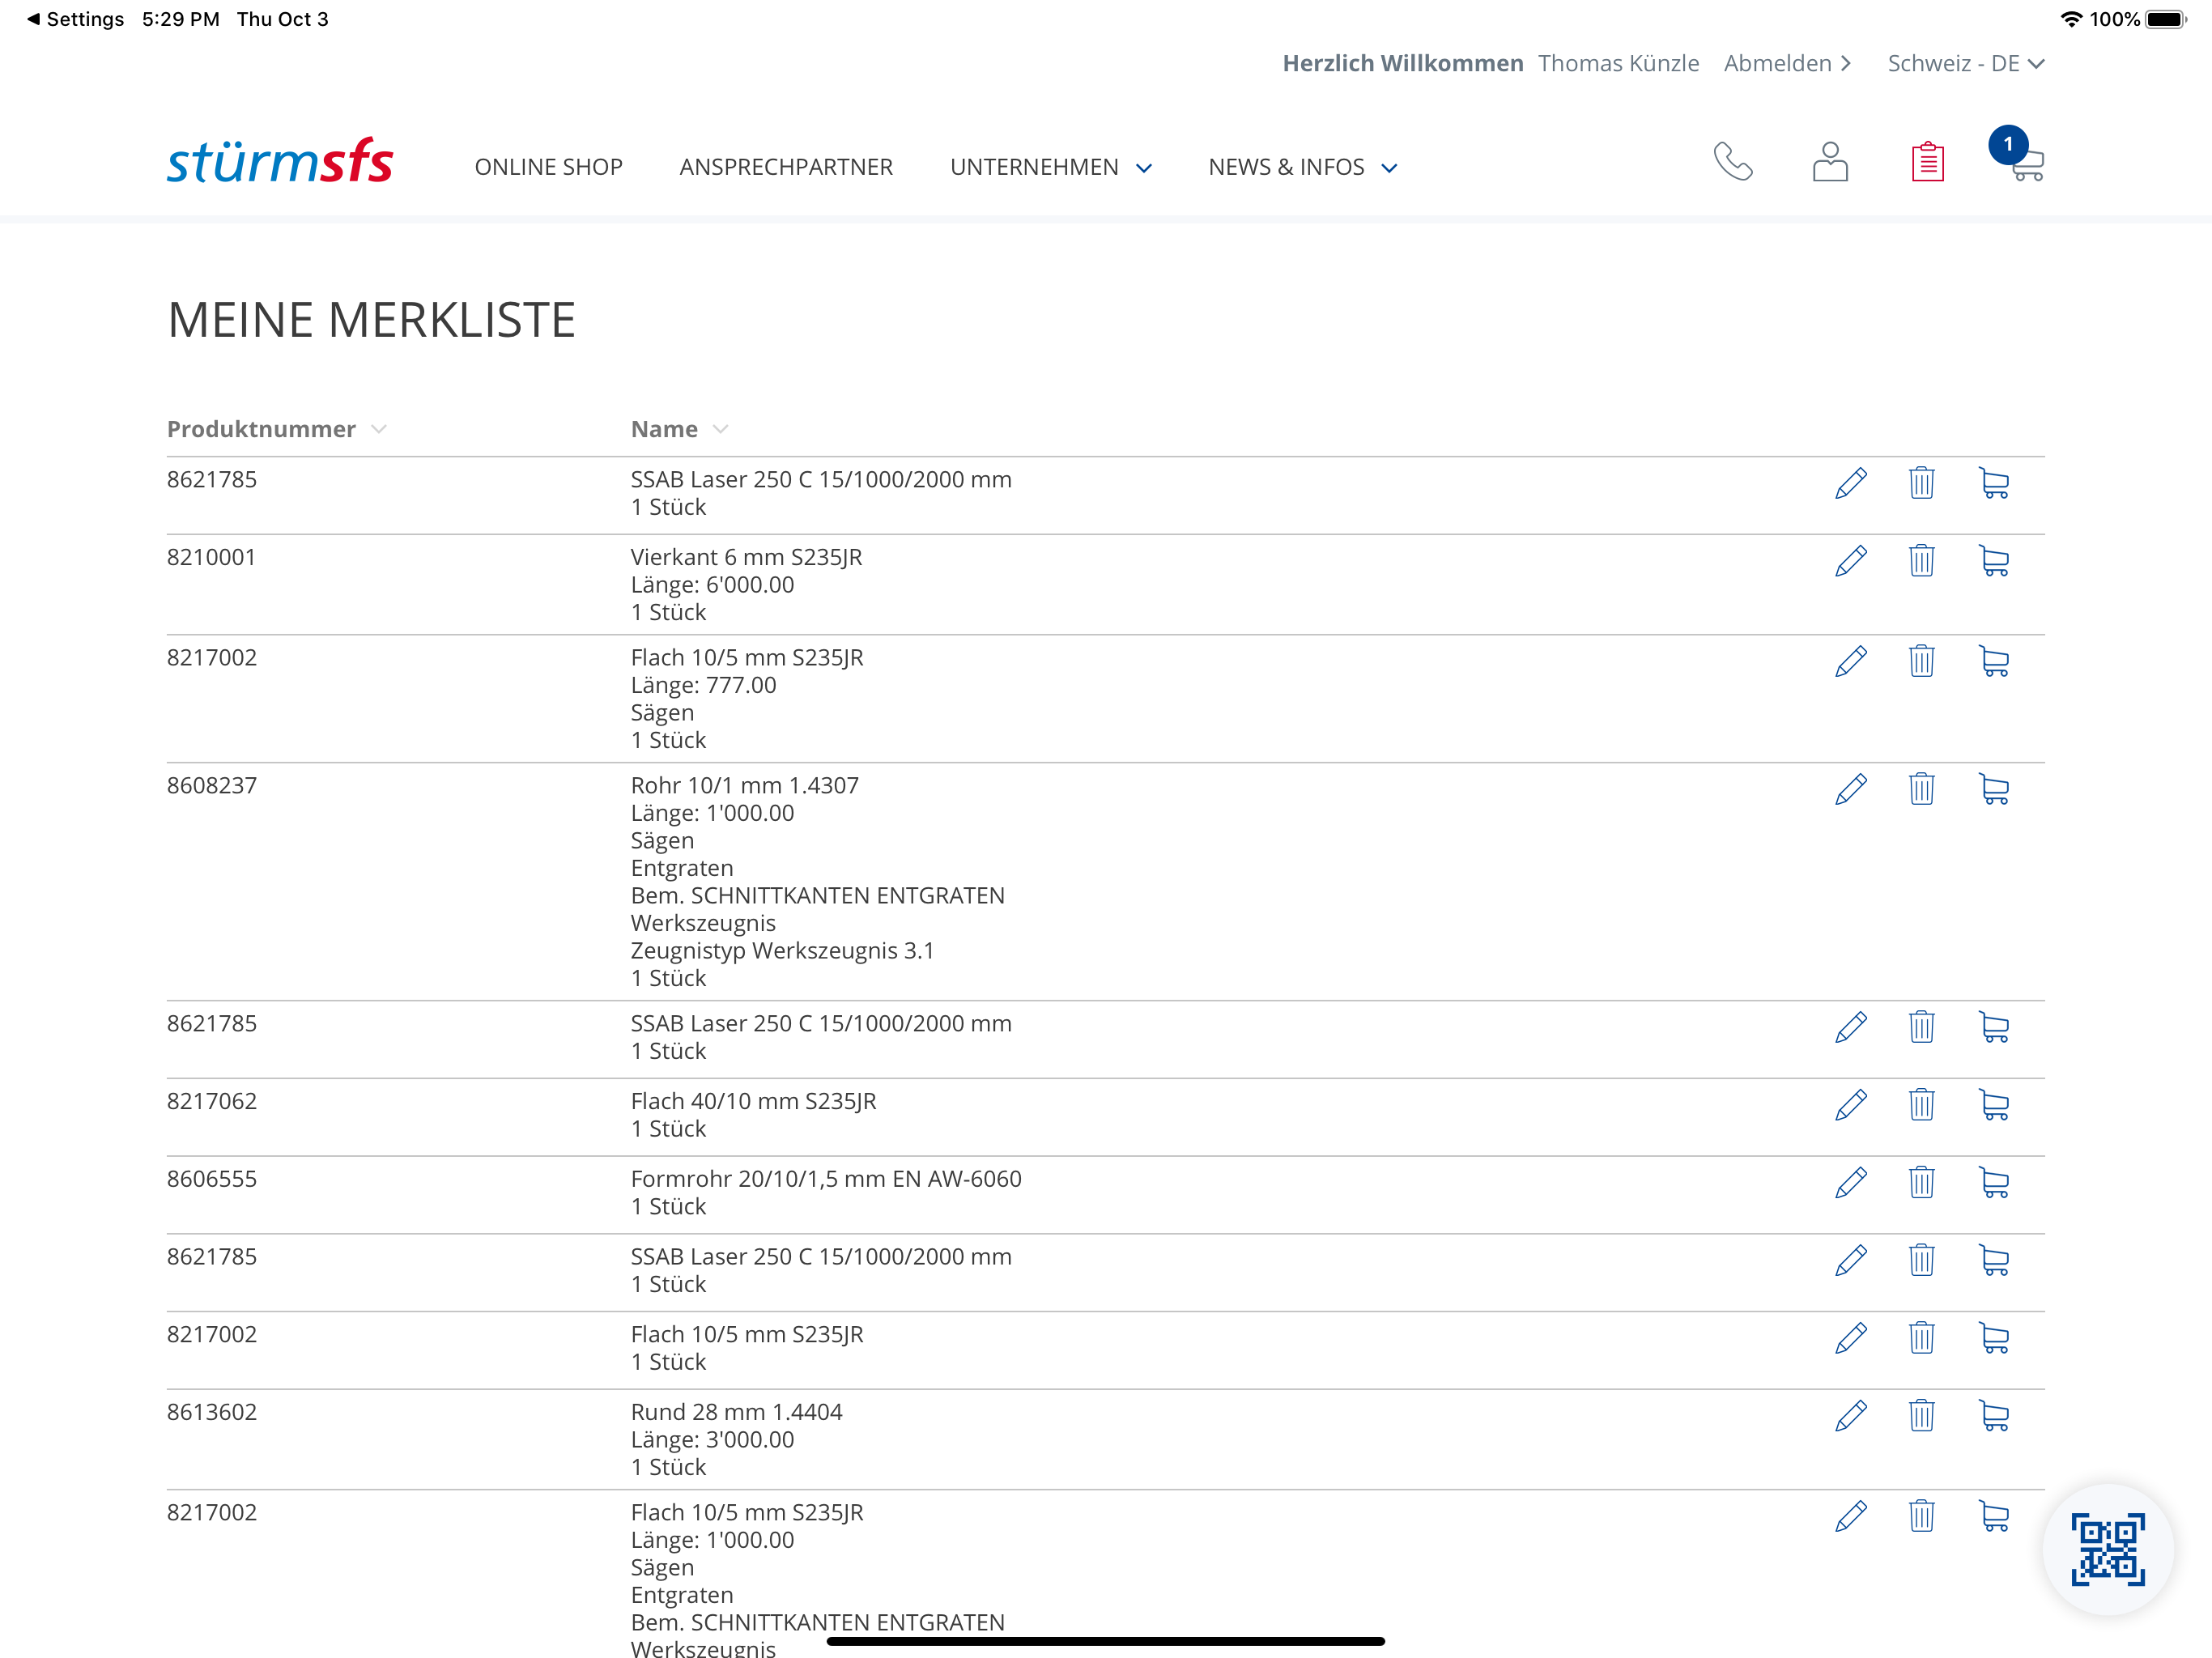Go to the stürmsfs home logo
The width and height of the screenshot is (2212, 1658).
tap(280, 160)
